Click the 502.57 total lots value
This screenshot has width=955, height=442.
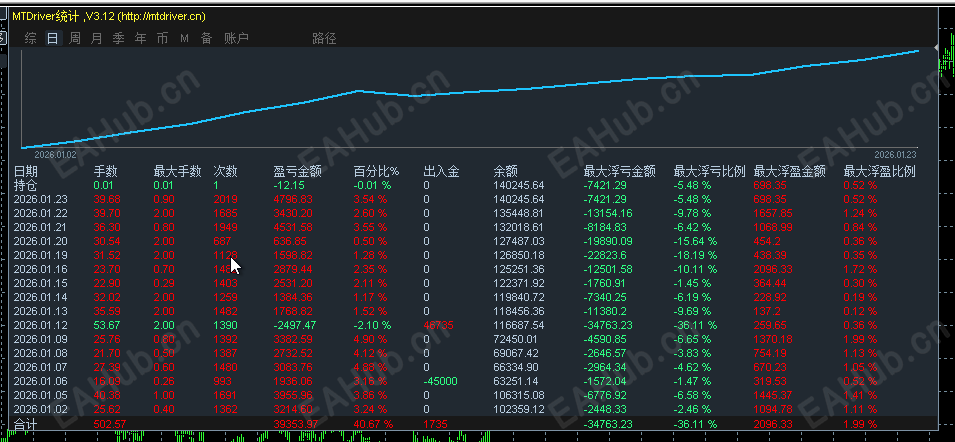point(110,424)
